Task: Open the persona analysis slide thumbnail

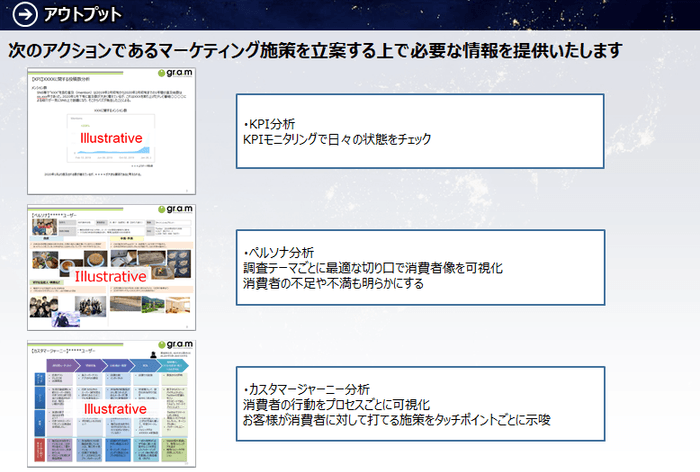Action: tap(112, 267)
